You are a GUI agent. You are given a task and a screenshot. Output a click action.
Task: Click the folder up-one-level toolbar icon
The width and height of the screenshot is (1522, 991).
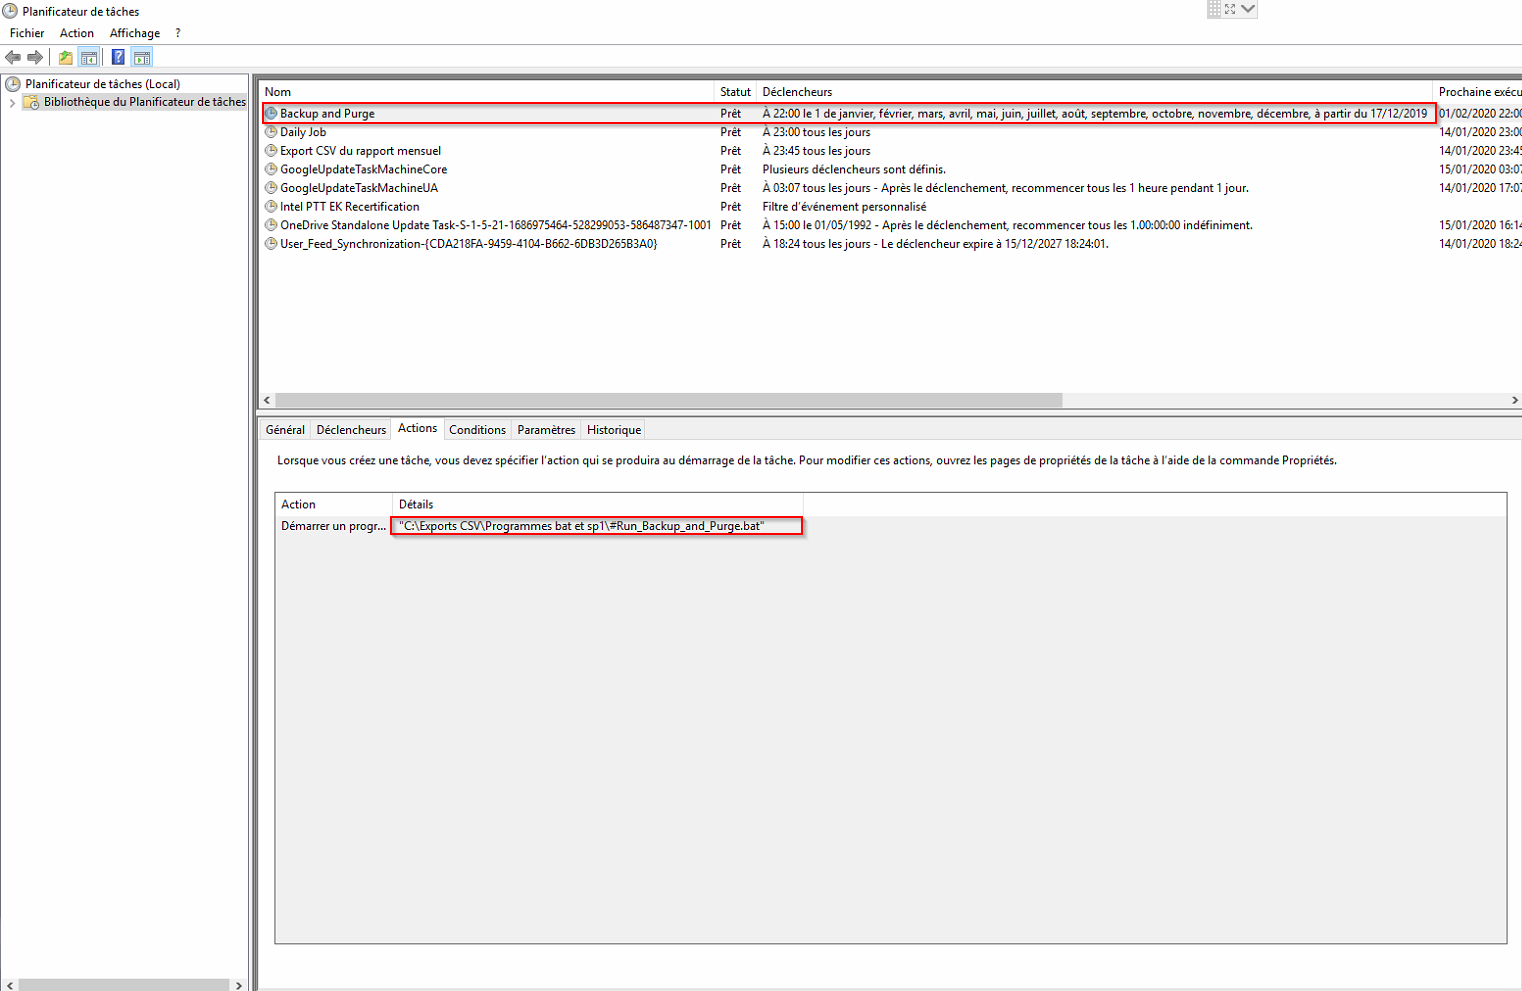66,57
